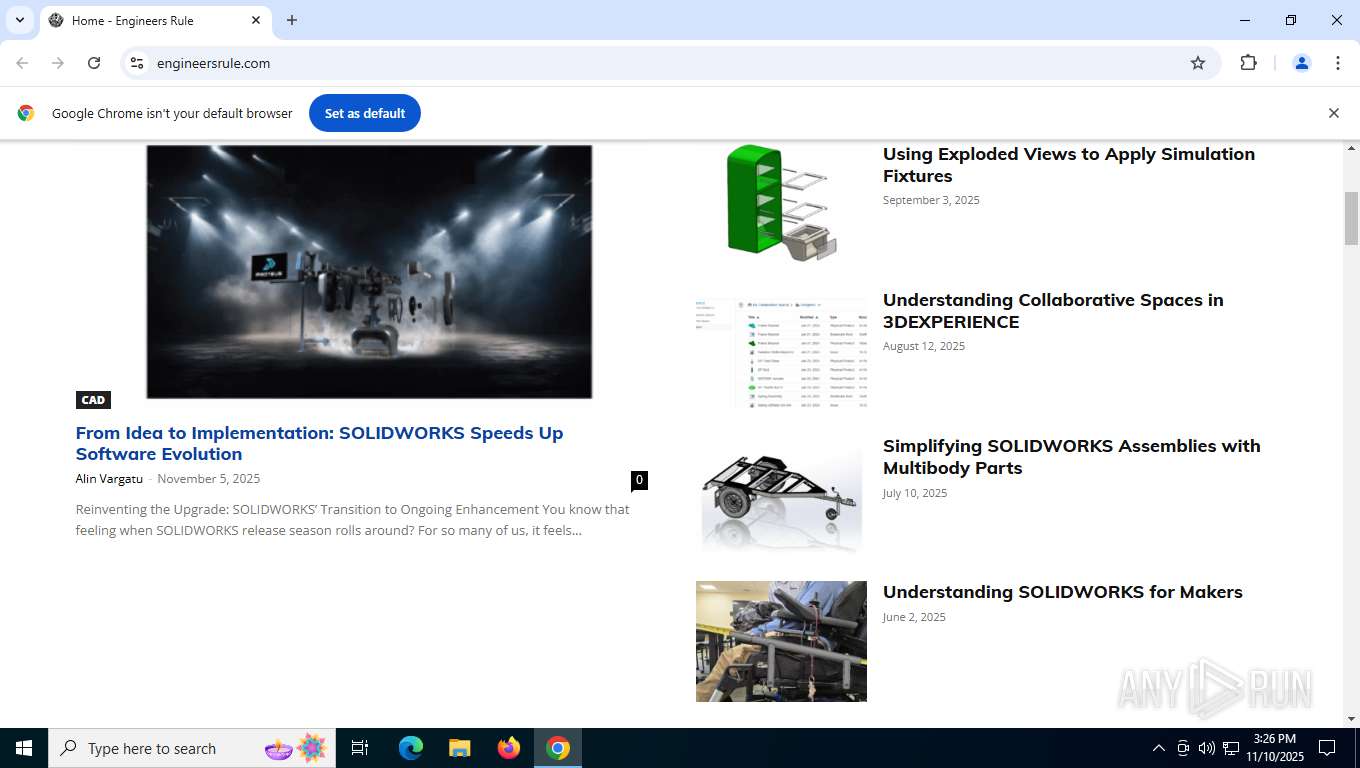Open the featured stage-lit machine thumbnail
This screenshot has height=768, width=1360.
369,271
